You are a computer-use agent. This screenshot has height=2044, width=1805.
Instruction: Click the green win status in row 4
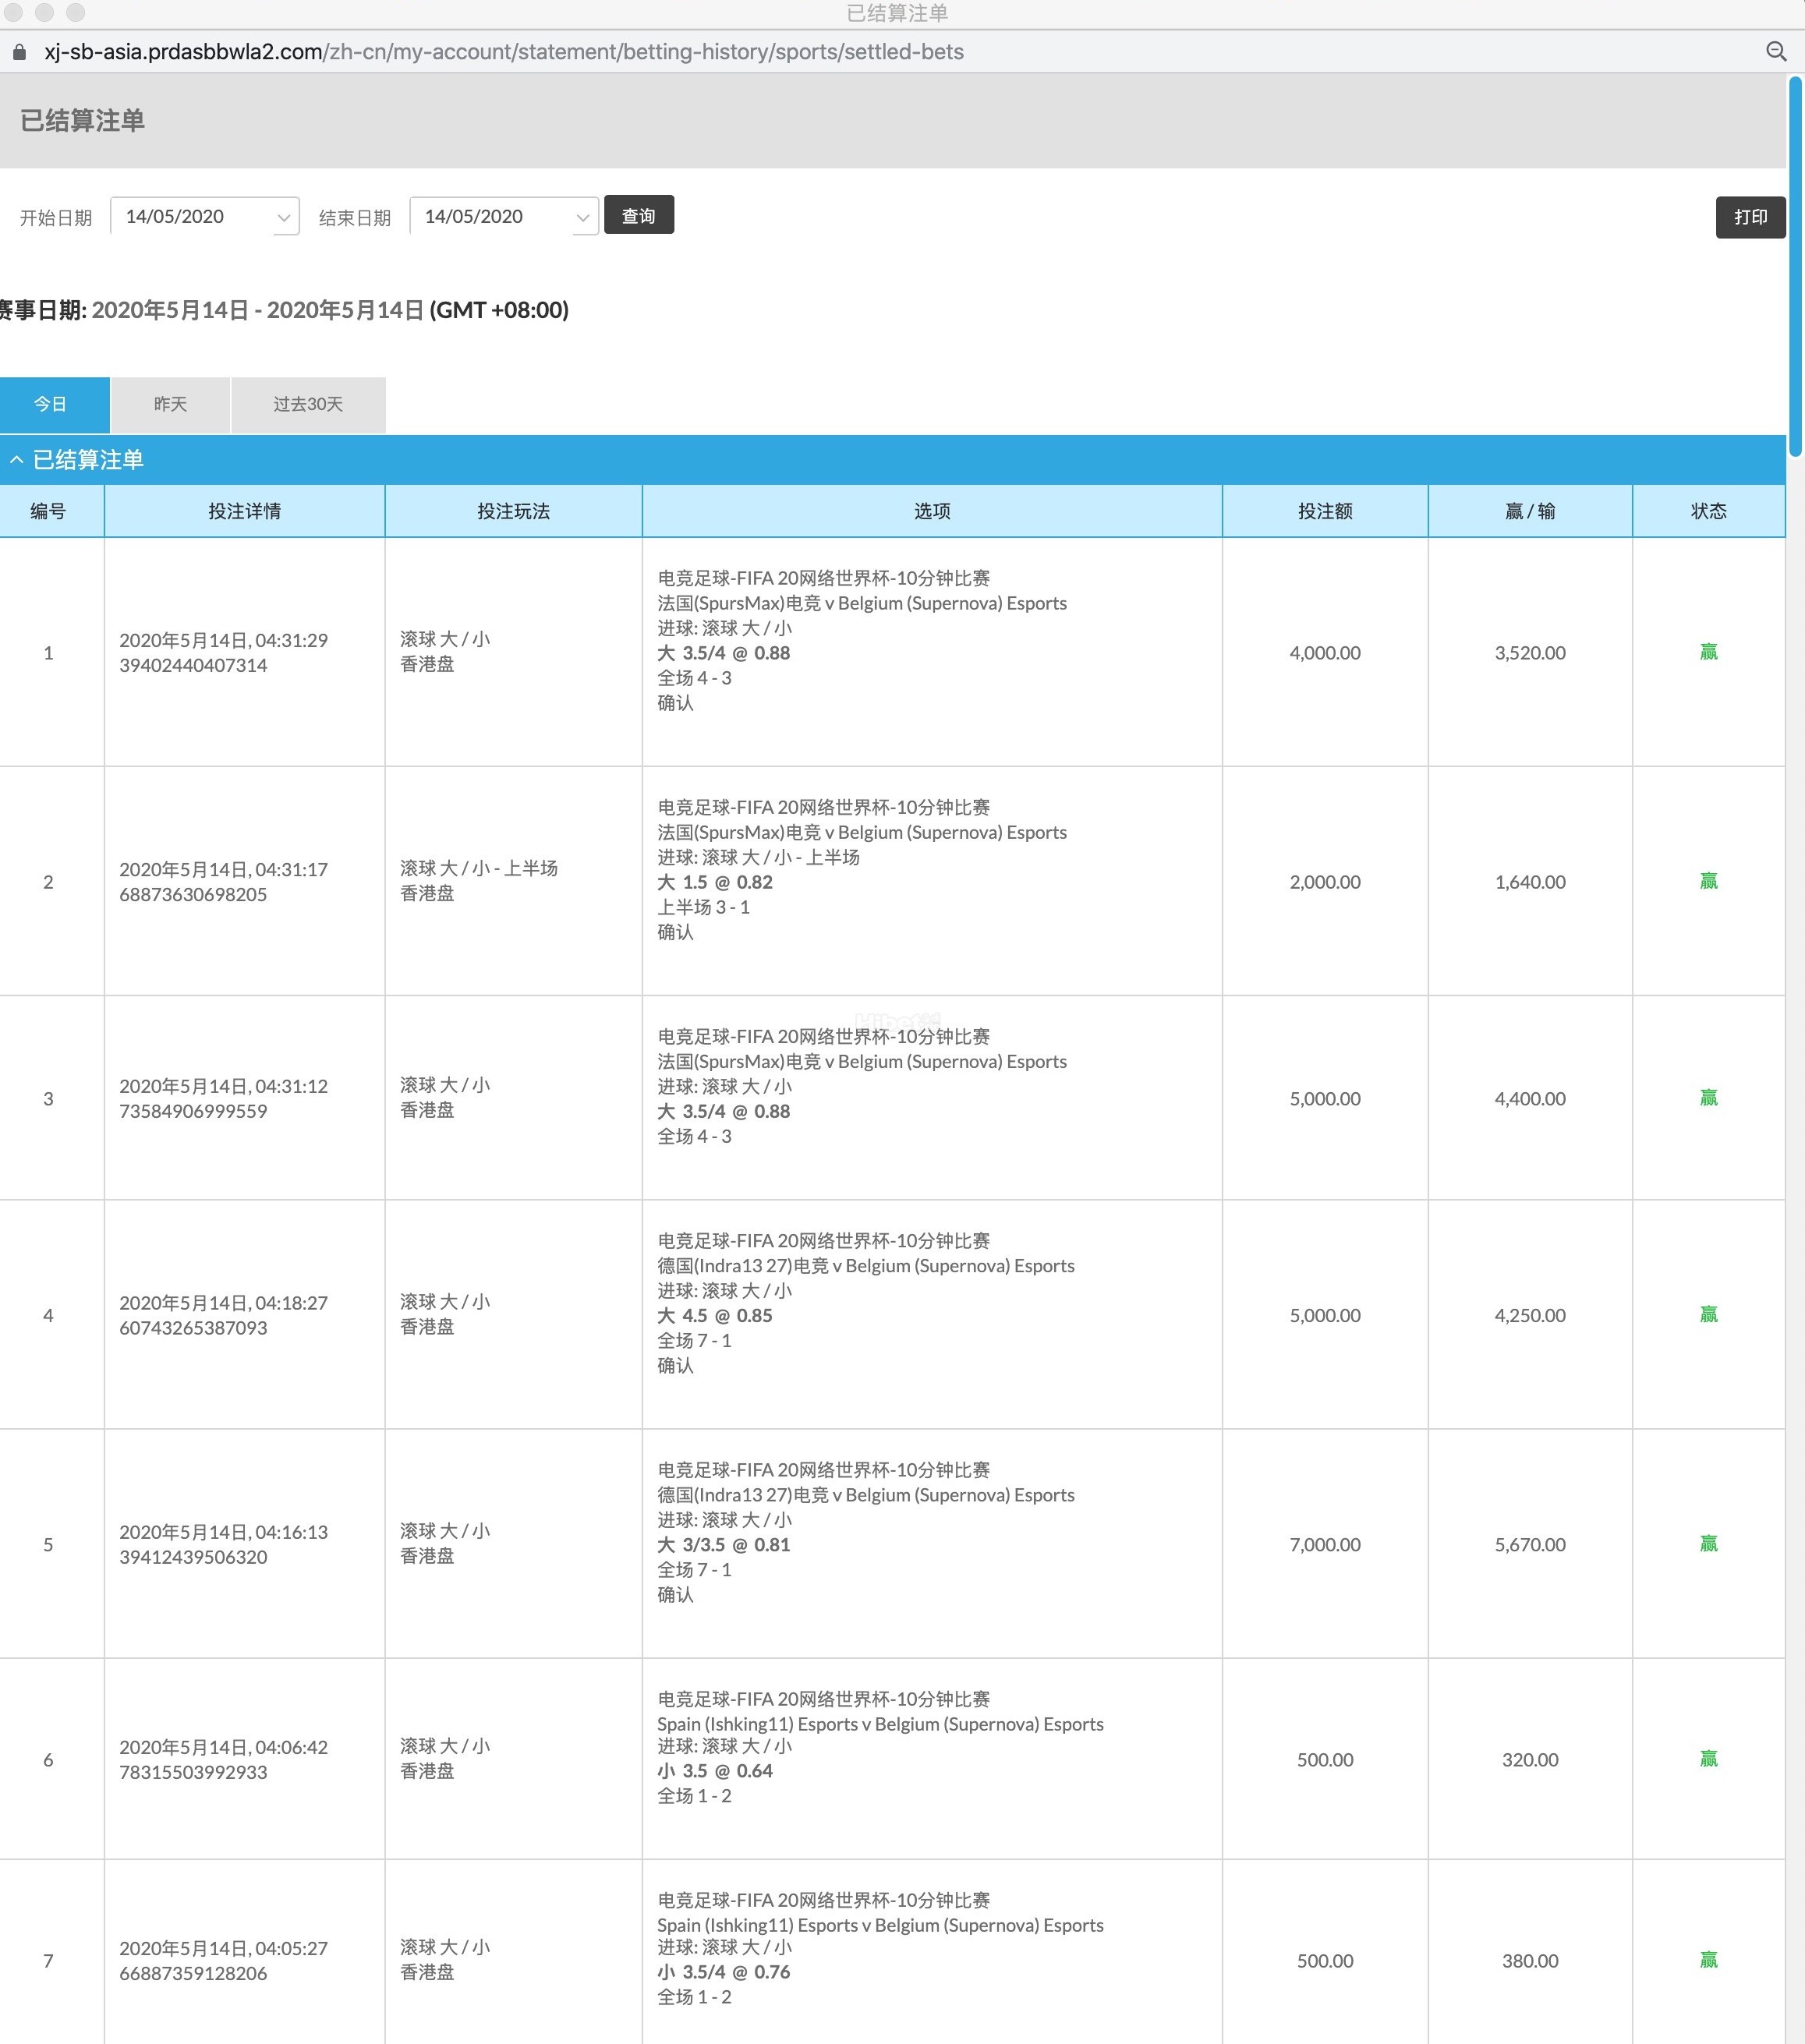tap(1708, 1314)
